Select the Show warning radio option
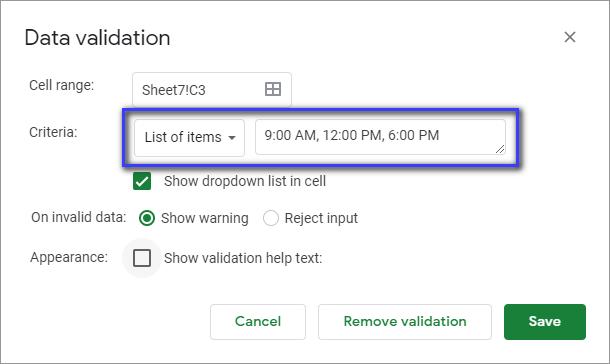Screen dimensions: 610x364 point(147,218)
